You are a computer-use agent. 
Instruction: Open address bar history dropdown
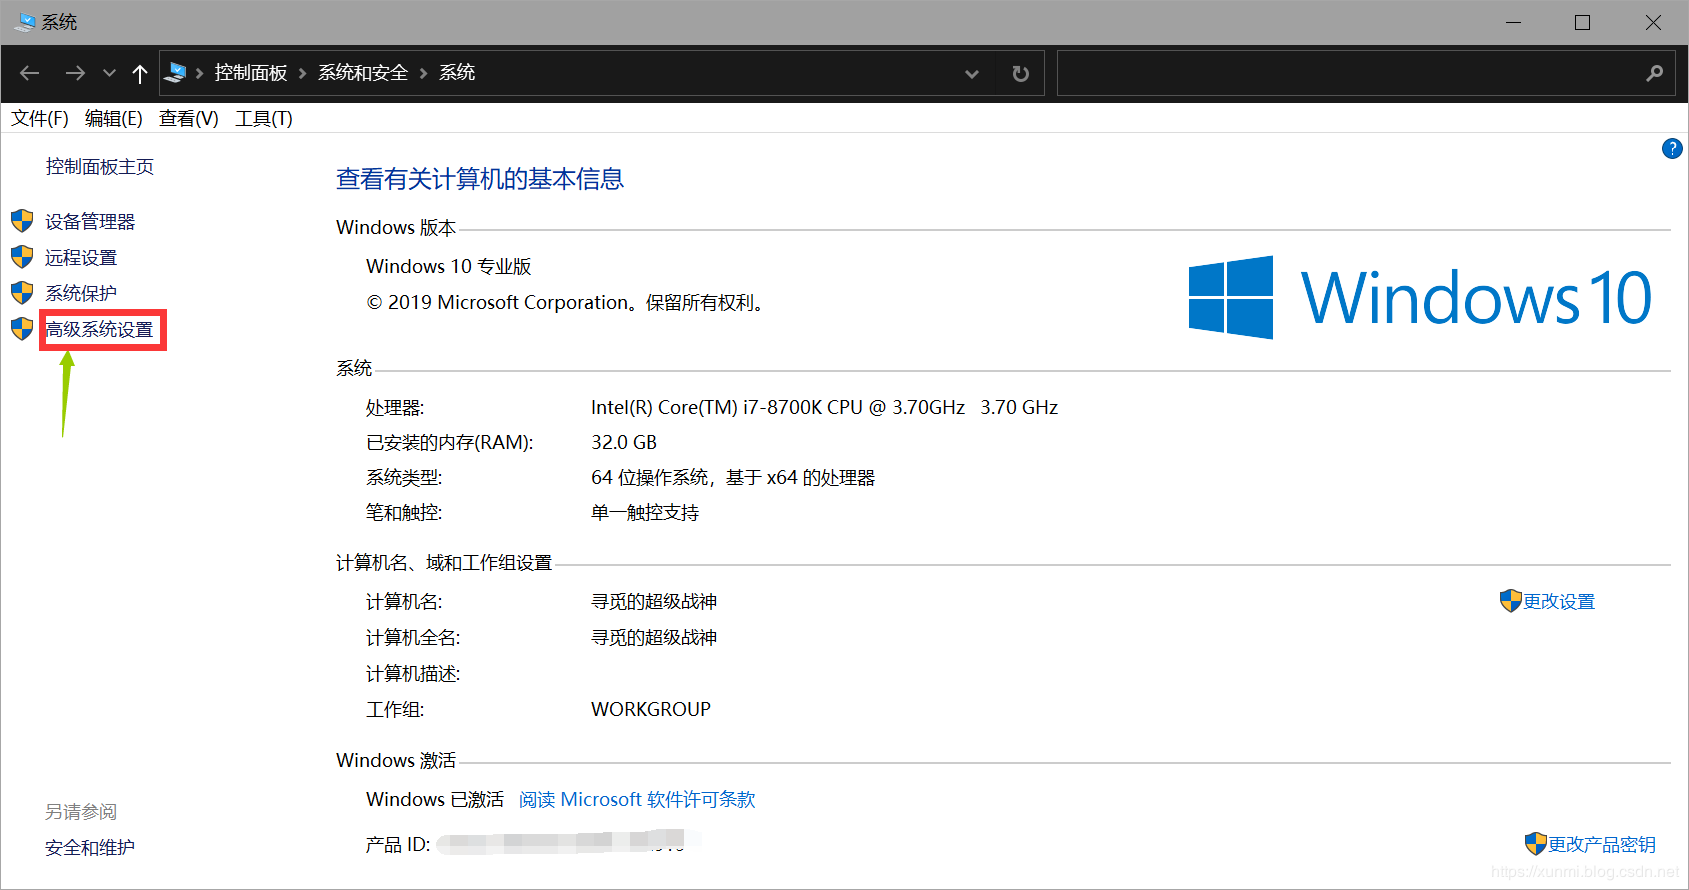pyautogui.click(x=972, y=74)
